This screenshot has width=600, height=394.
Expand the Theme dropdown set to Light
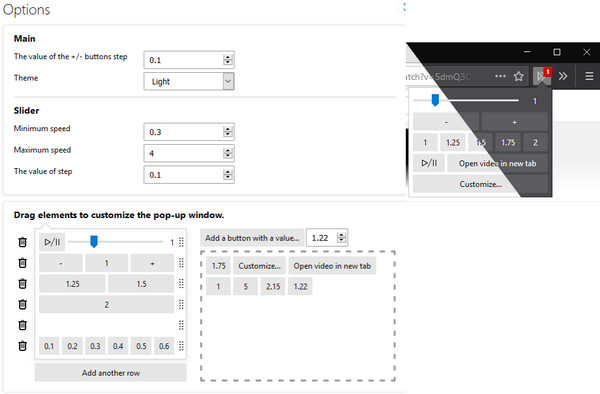click(x=189, y=81)
